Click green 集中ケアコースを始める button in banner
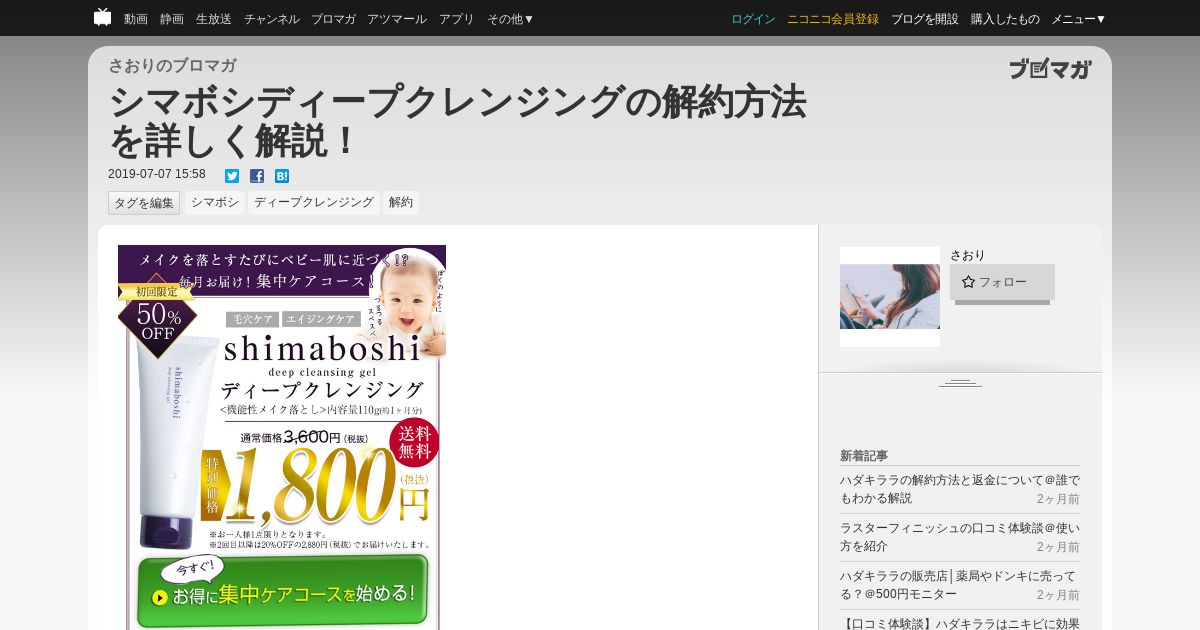The height and width of the screenshot is (630, 1200). coord(282,590)
